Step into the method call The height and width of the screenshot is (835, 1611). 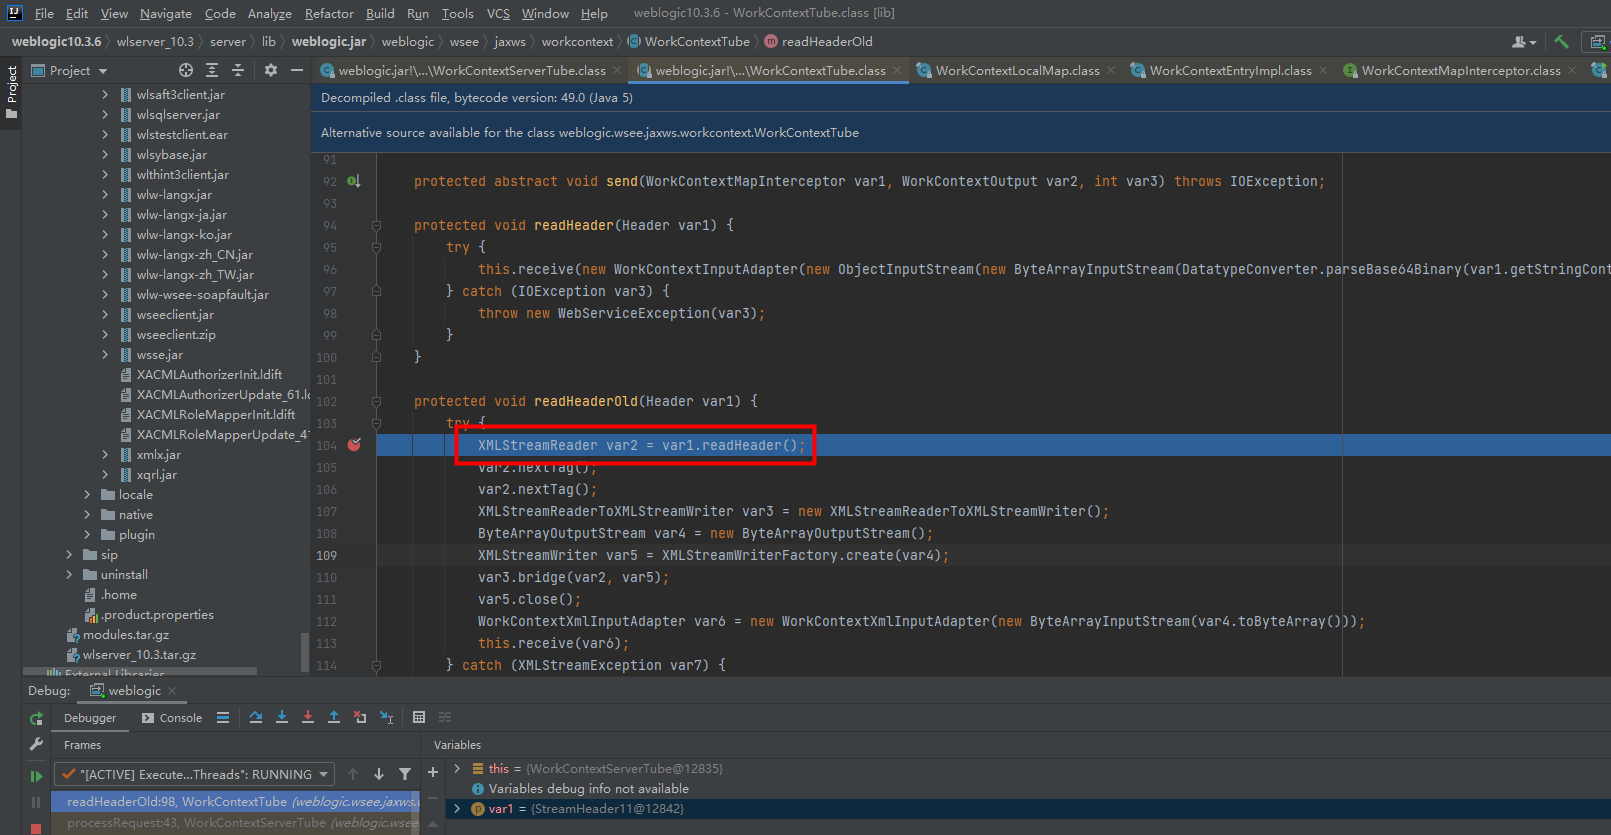(282, 717)
